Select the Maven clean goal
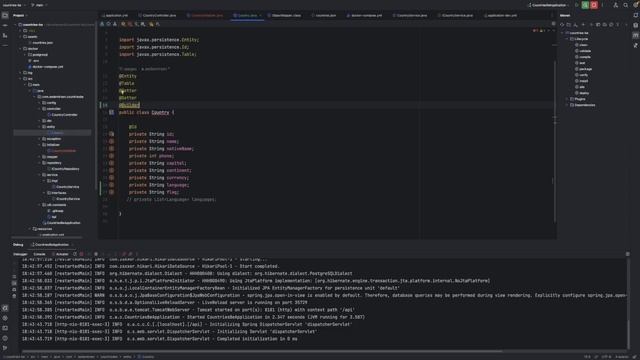Screen dimensions: 640x360 coord(582,45)
